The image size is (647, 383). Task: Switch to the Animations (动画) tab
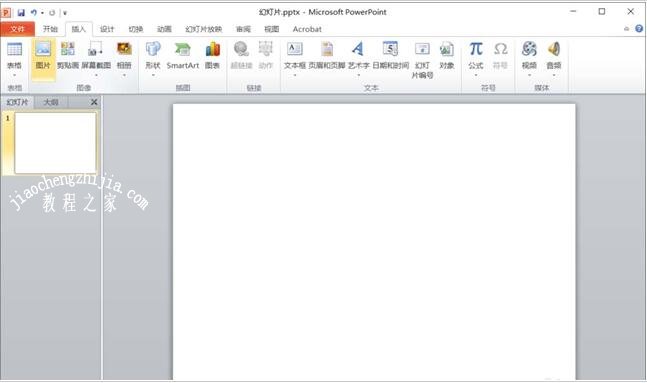(x=164, y=29)
